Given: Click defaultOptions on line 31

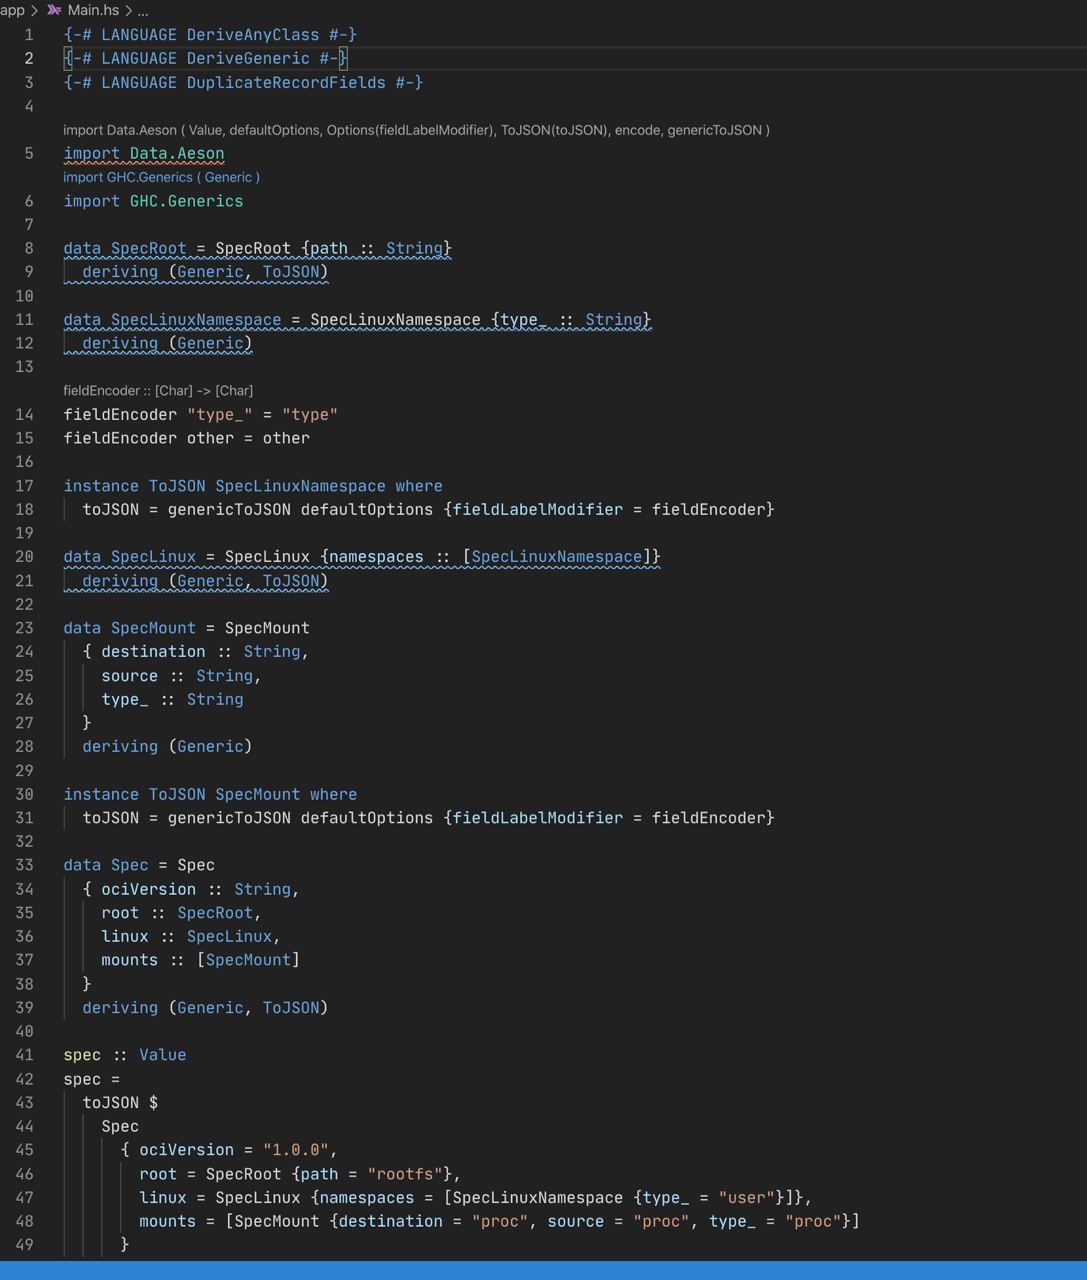Looking at the screenshot, I should (367, 818).
